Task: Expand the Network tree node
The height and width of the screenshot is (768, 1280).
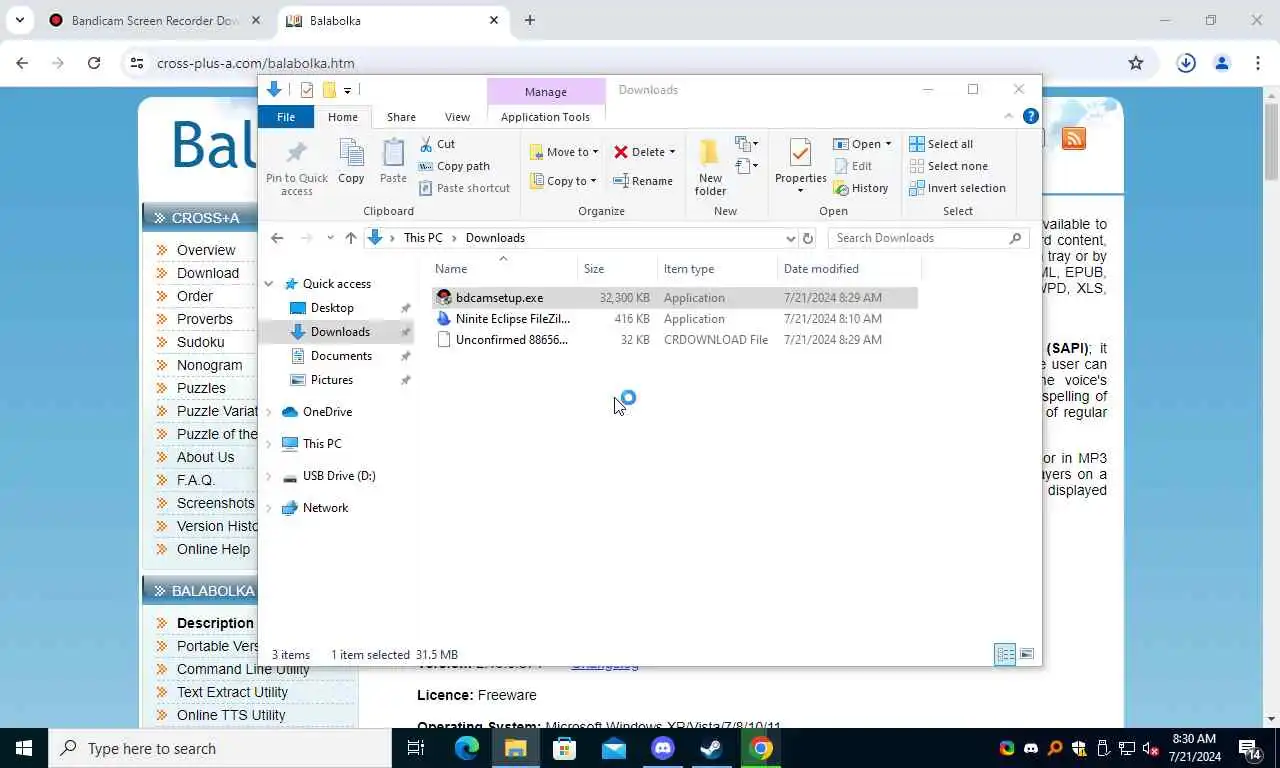Action: [268, 508]
